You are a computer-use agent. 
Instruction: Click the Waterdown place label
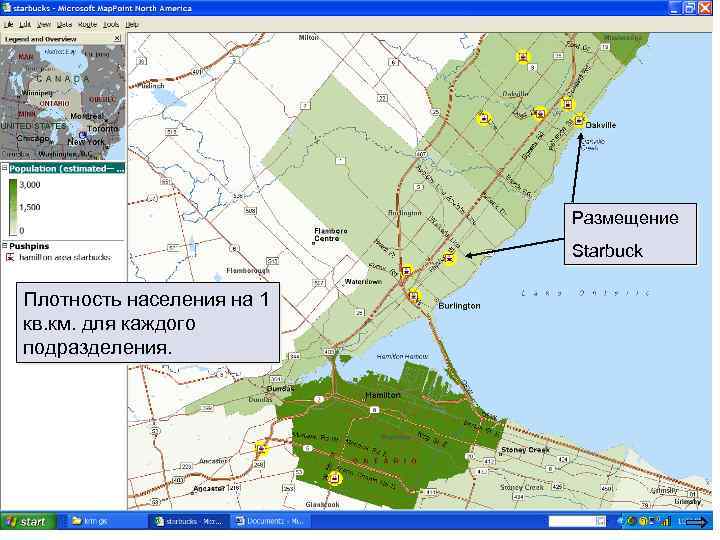point(363,281)
